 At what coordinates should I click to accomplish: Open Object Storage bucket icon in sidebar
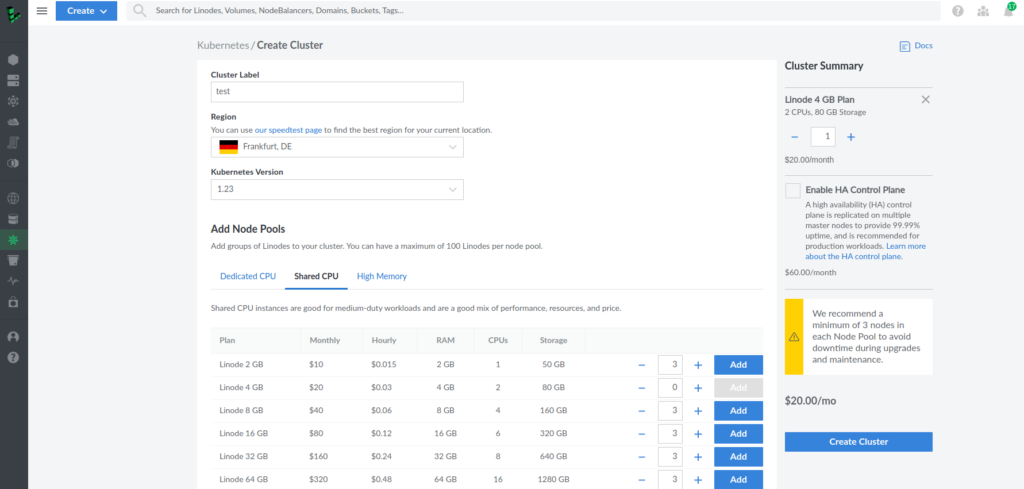point(13,260)
